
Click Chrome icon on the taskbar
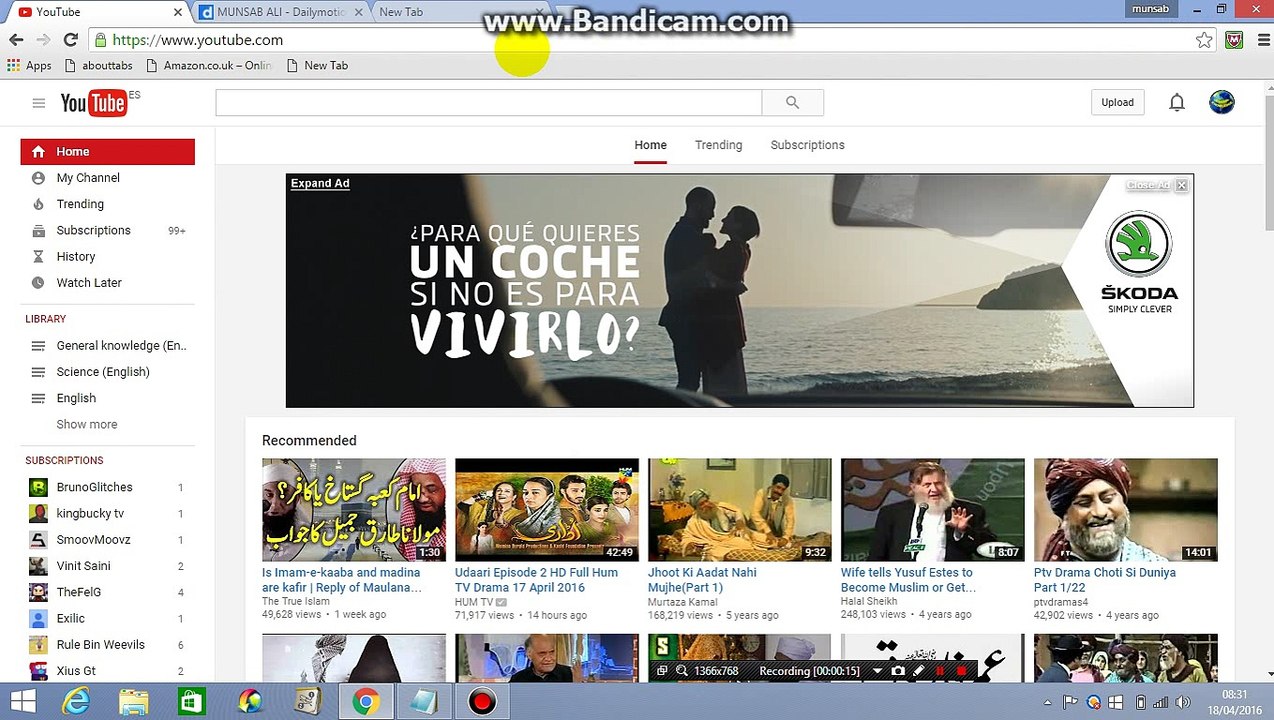point(365,702)
